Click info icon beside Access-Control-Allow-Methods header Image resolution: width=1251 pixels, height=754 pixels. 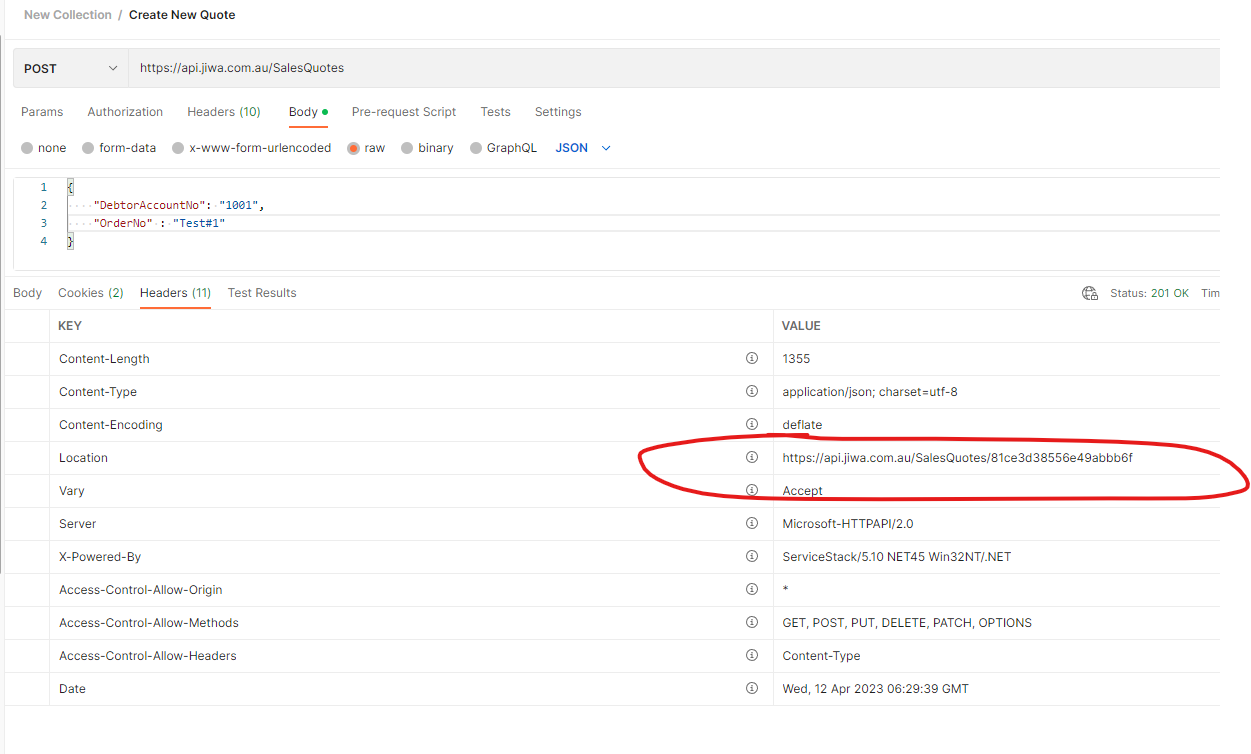pyautogui.click(x=752, y=622)
